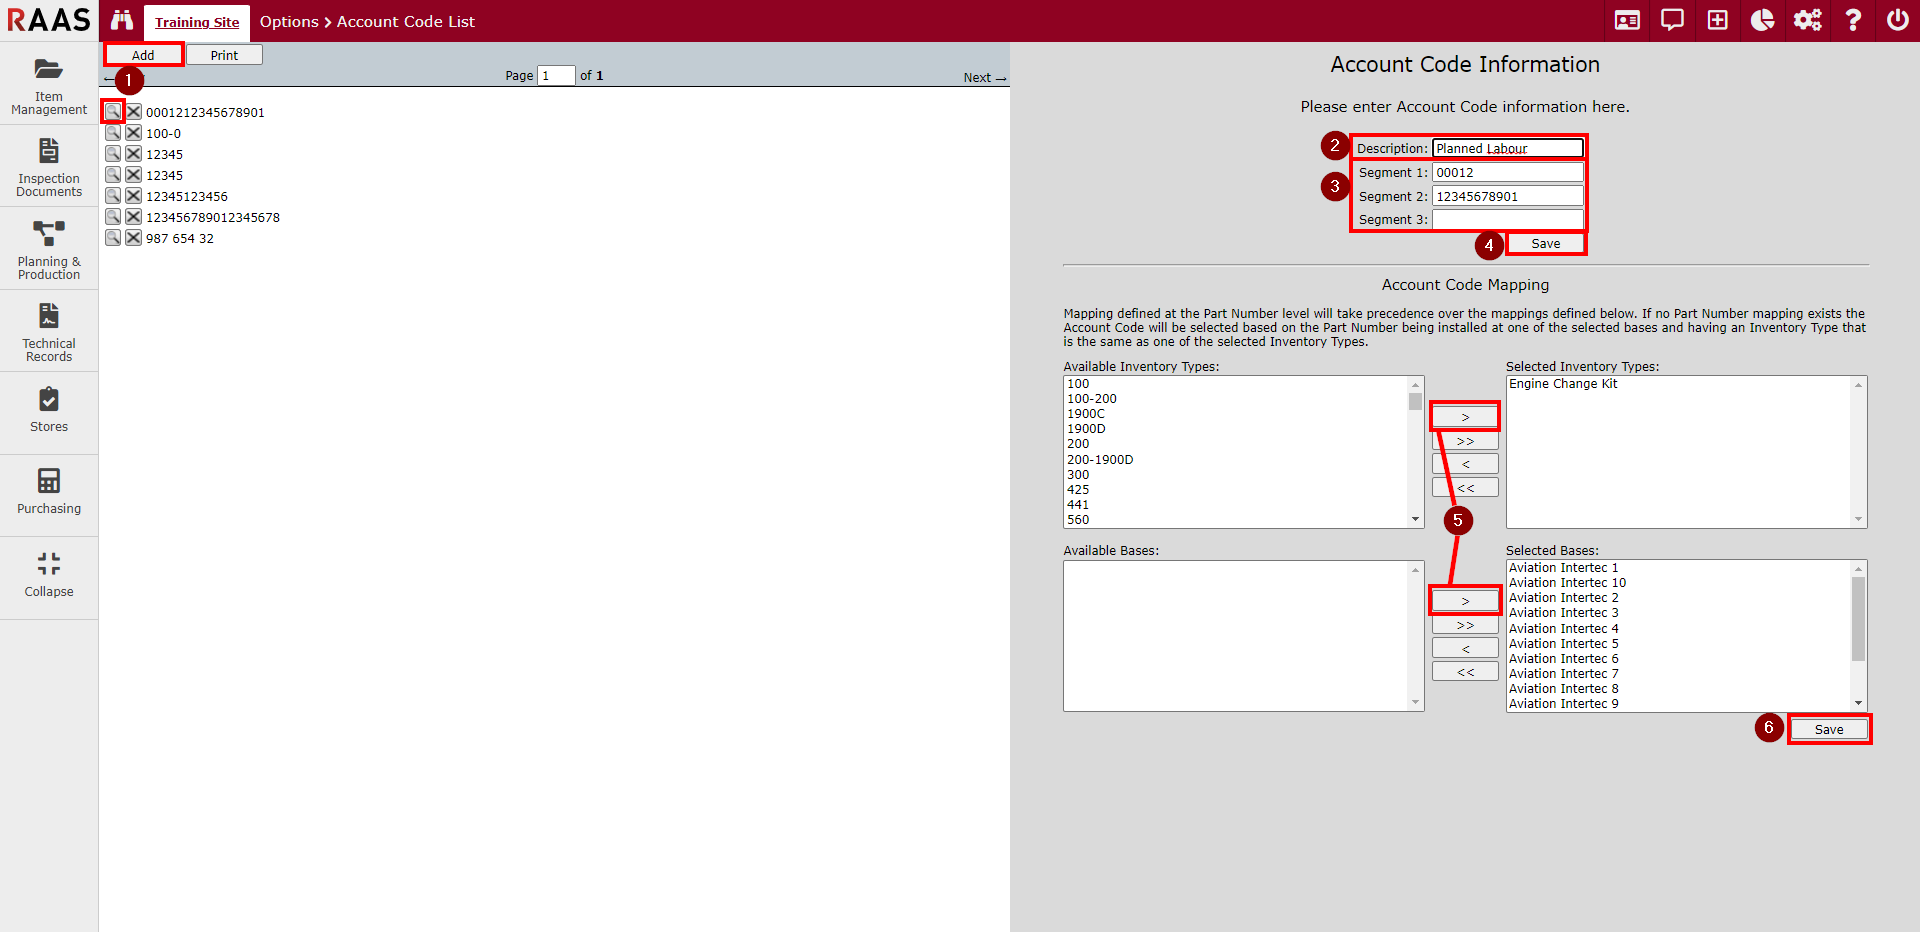The width and height of the screenshot is (1920, 932).
Task: Open the Stores sidebar module
Action: click(x=49, y=411)
